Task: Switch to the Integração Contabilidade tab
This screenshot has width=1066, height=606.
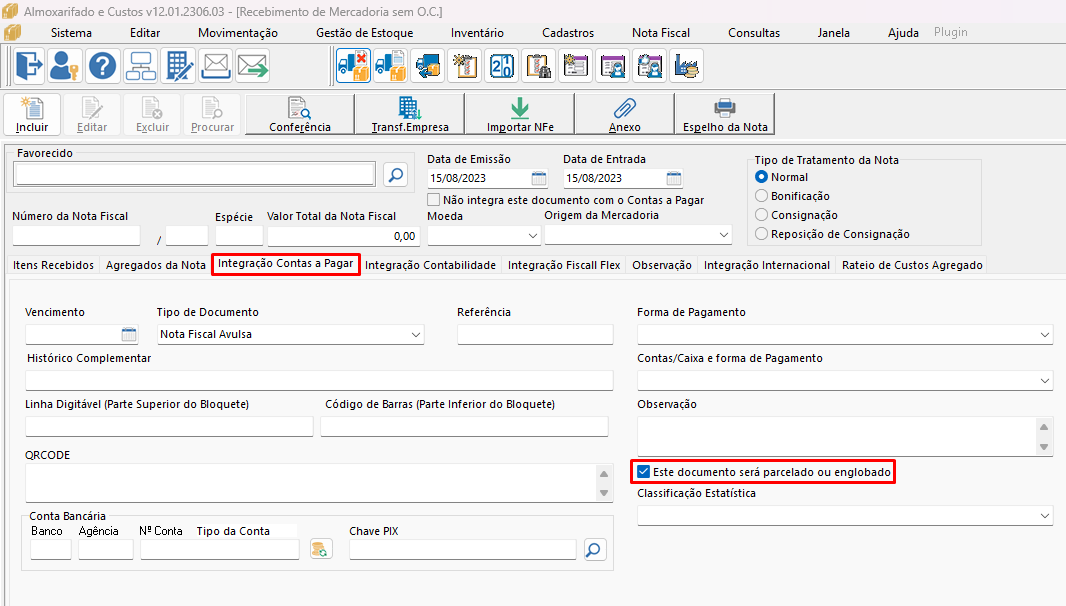Action: tap(430, 265)
